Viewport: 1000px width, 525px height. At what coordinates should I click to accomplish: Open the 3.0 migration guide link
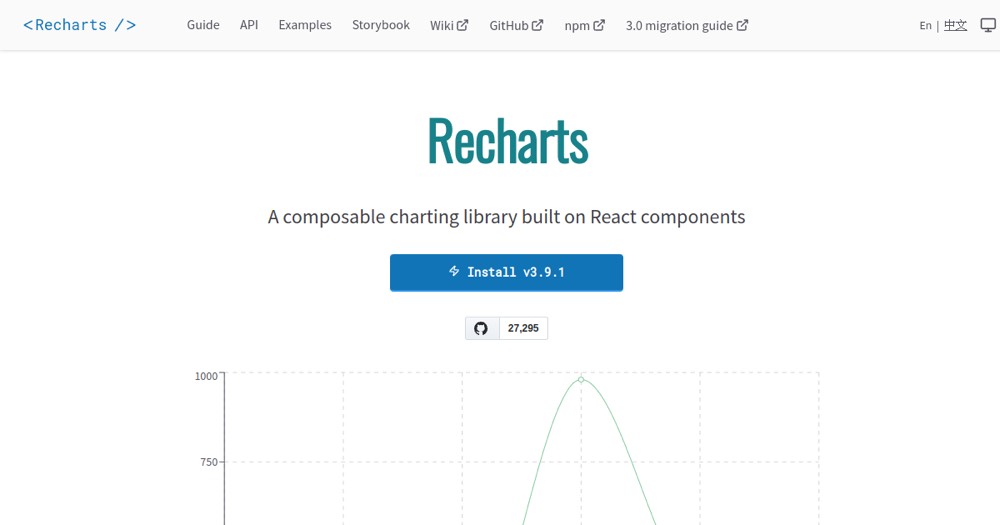point(687,26)
